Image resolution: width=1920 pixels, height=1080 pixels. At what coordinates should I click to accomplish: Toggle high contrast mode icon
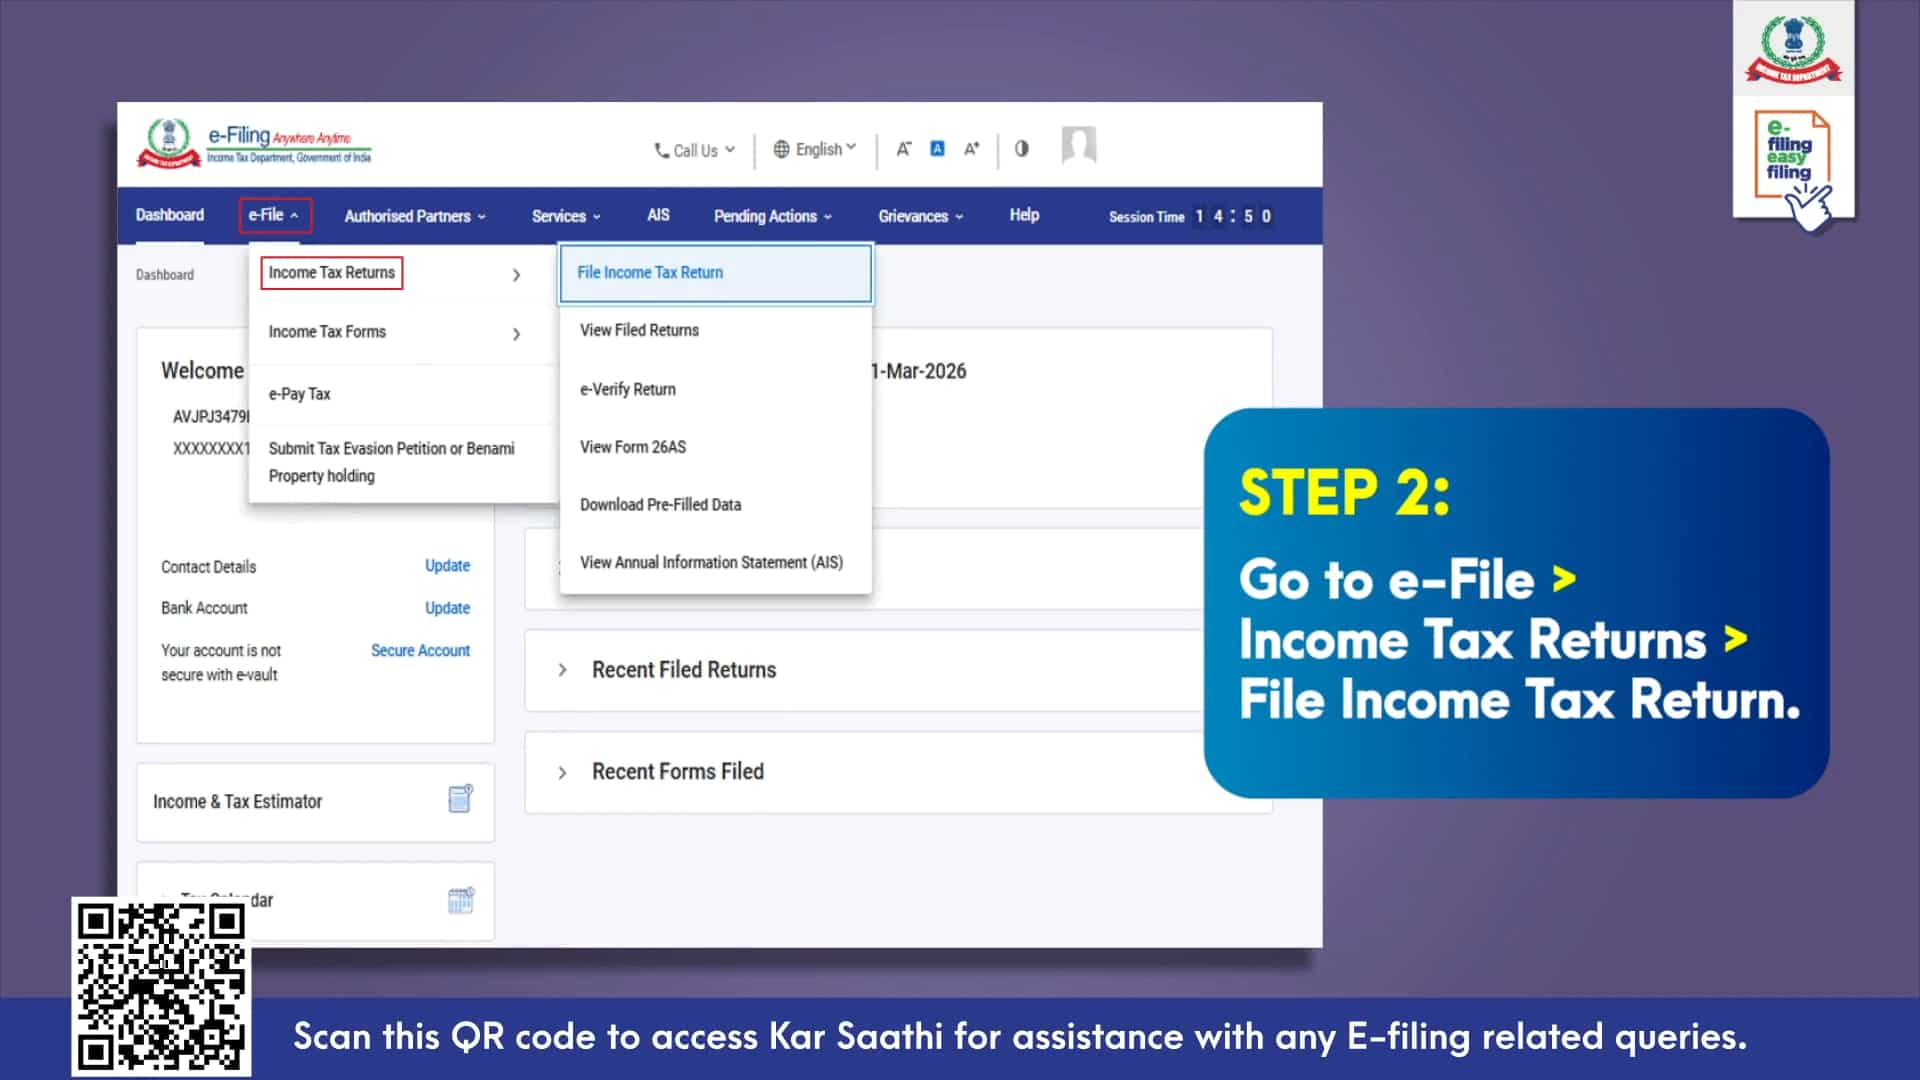pyautogui.click(x=1021, y=149)
